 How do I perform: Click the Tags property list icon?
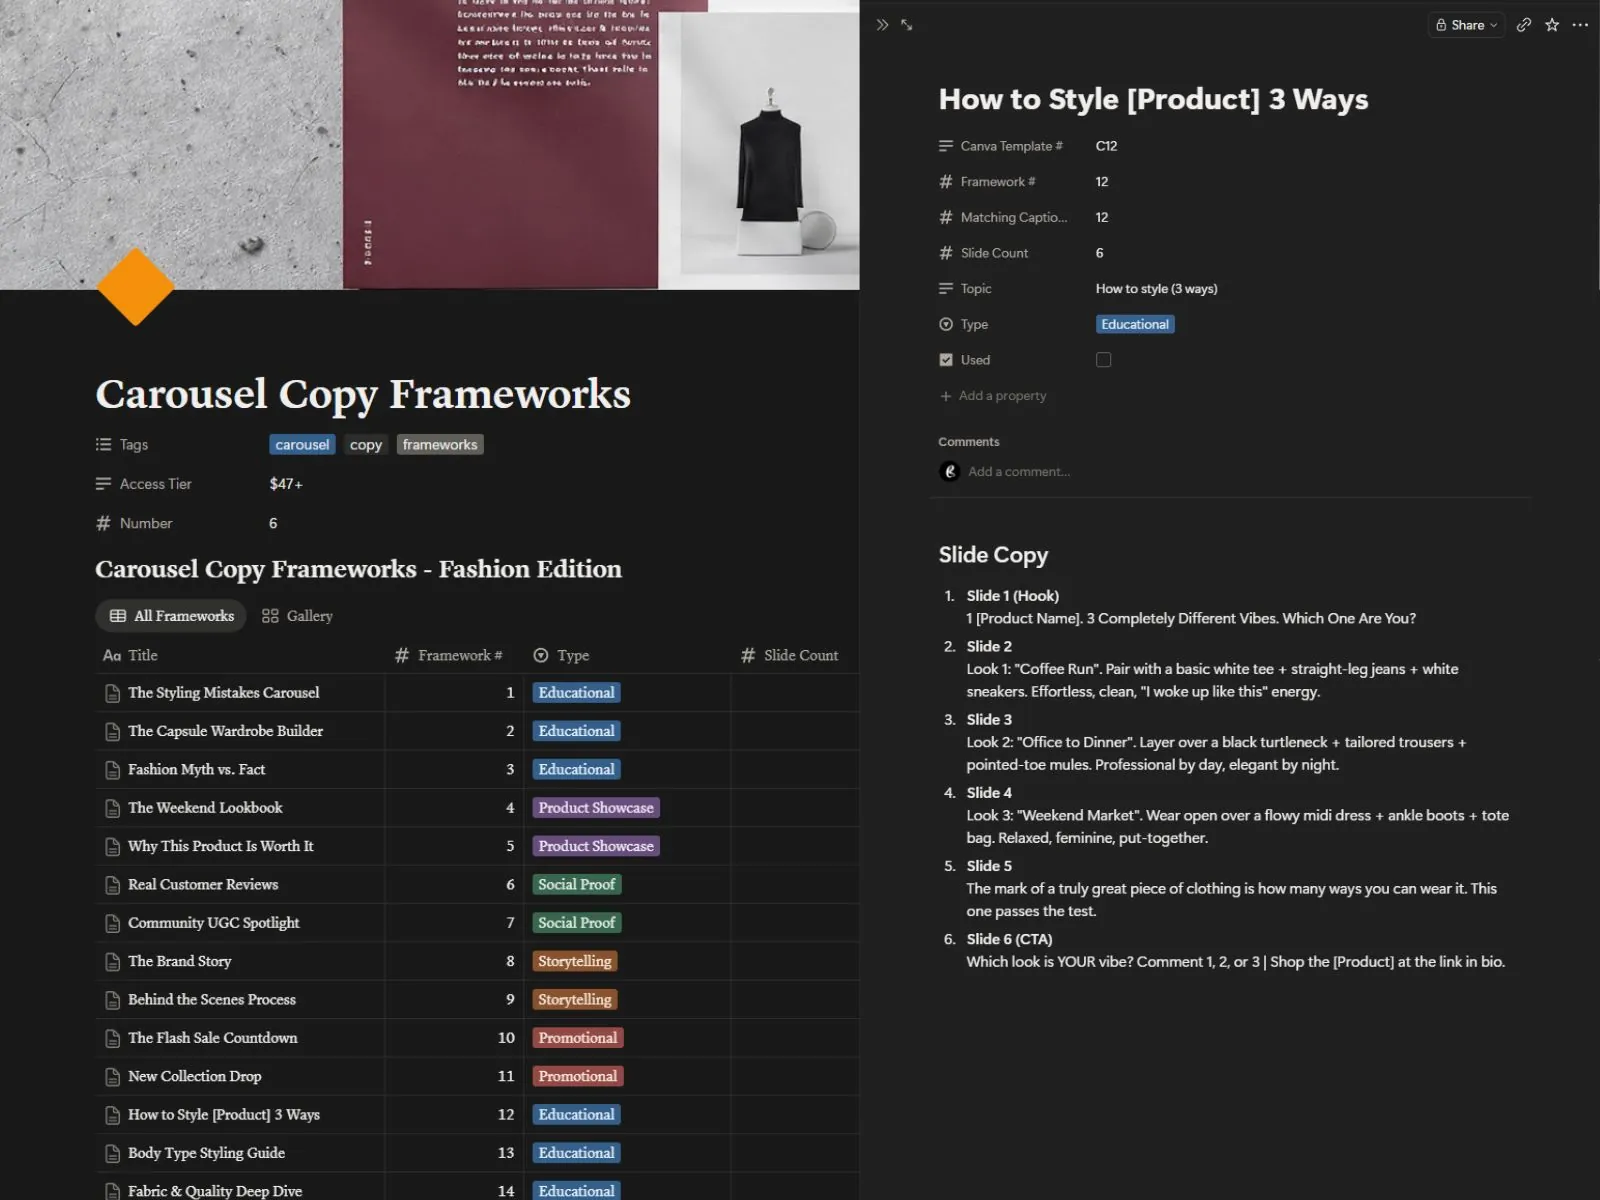coord(103,444)
